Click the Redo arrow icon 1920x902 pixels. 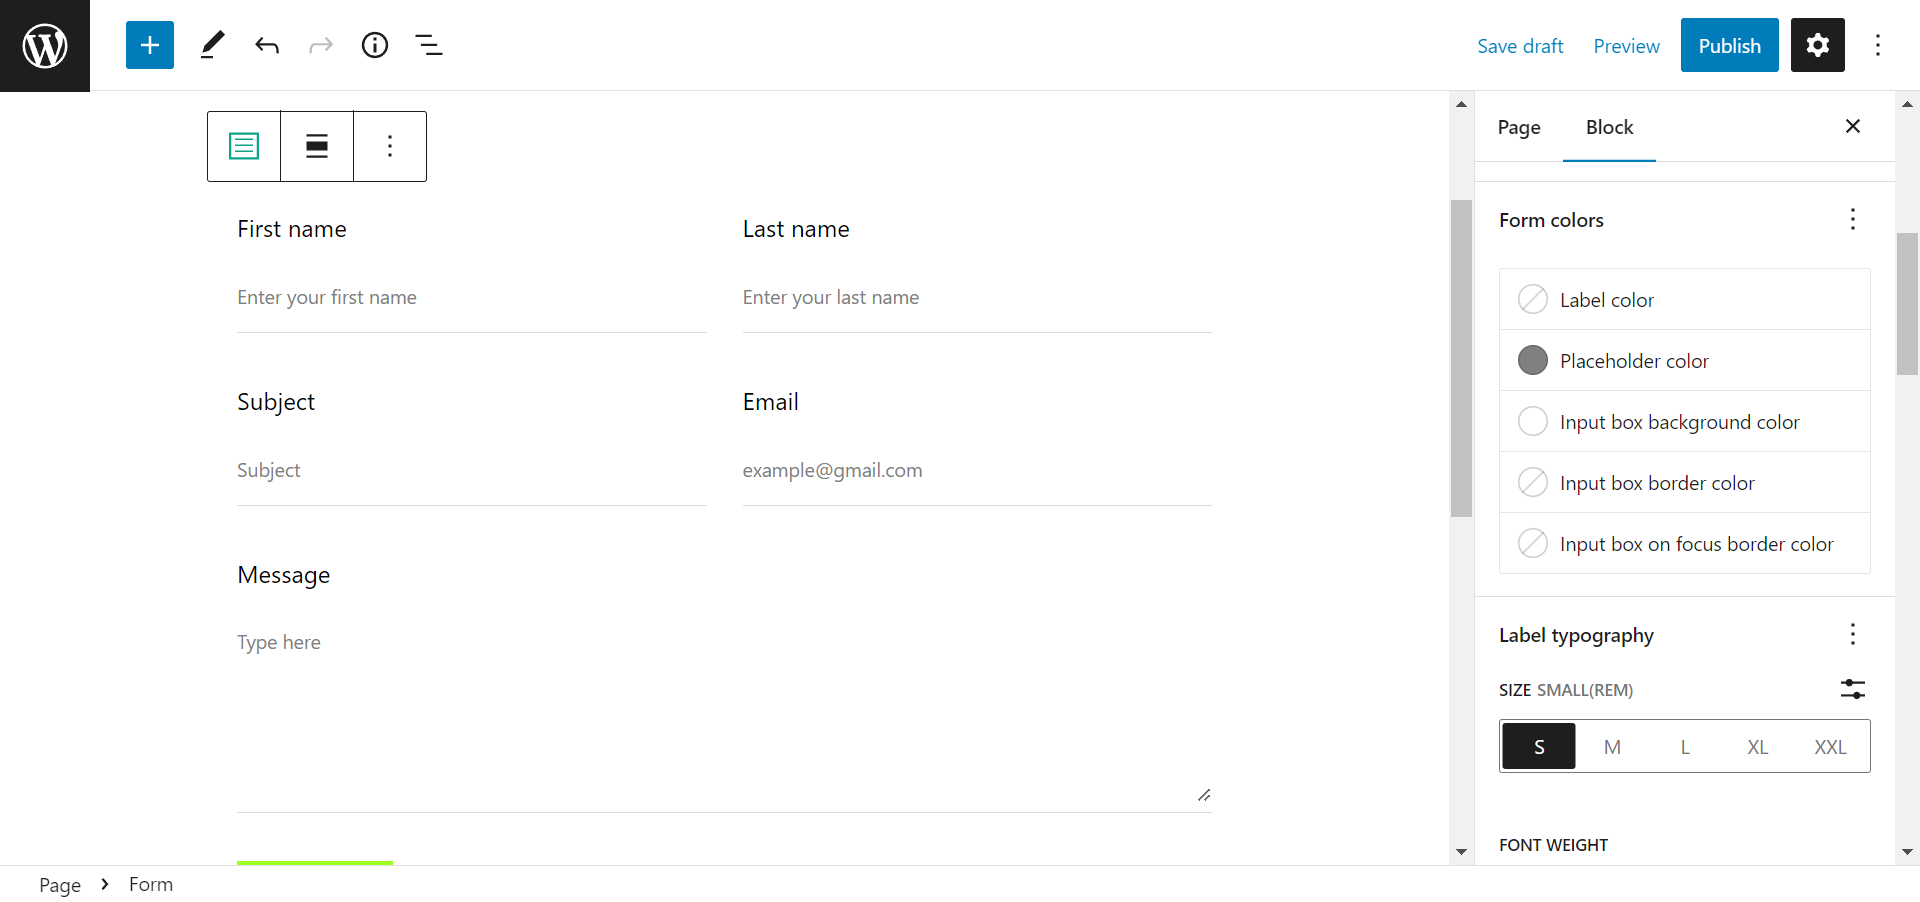(320, 45)
